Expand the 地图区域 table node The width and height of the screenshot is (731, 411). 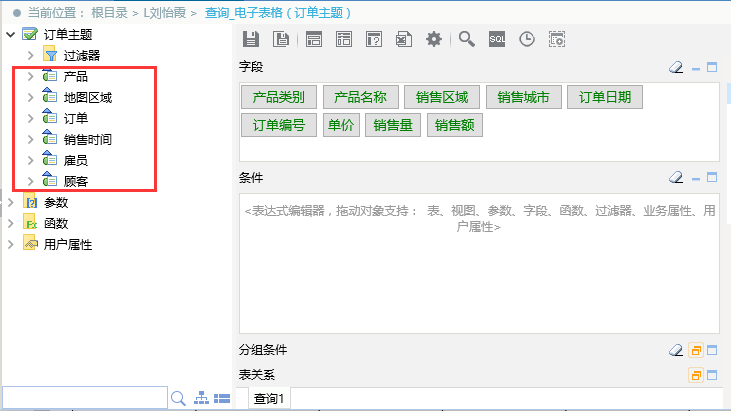click(31, 97)
